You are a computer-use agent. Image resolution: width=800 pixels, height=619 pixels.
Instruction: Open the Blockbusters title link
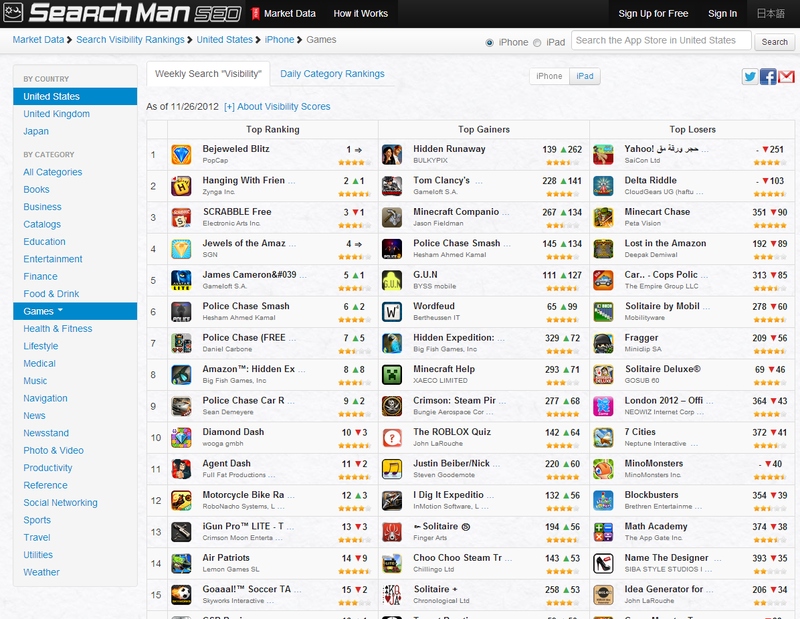click(x=652, y=495)
